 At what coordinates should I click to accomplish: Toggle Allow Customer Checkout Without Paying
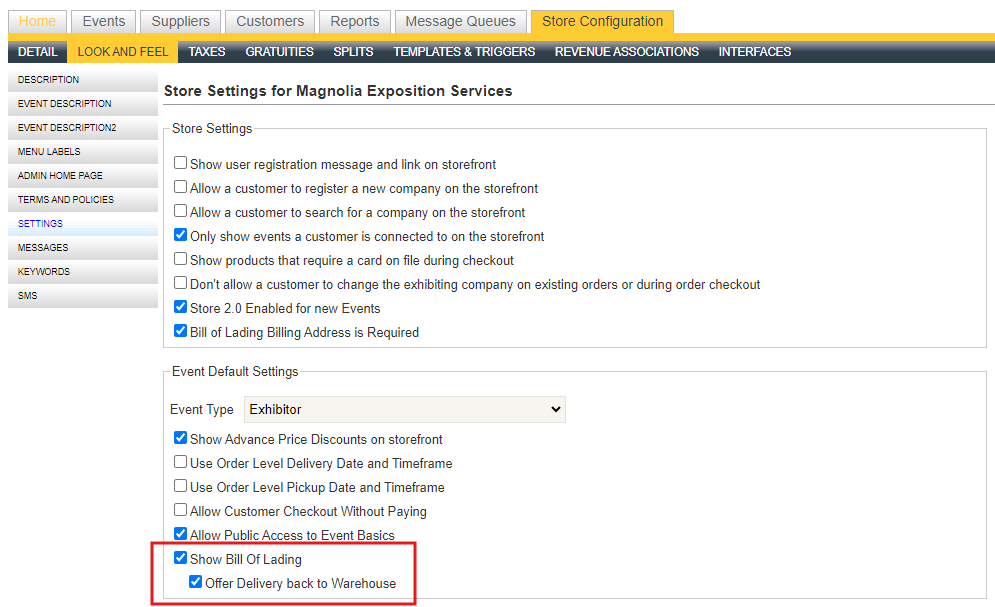point(180,511)
